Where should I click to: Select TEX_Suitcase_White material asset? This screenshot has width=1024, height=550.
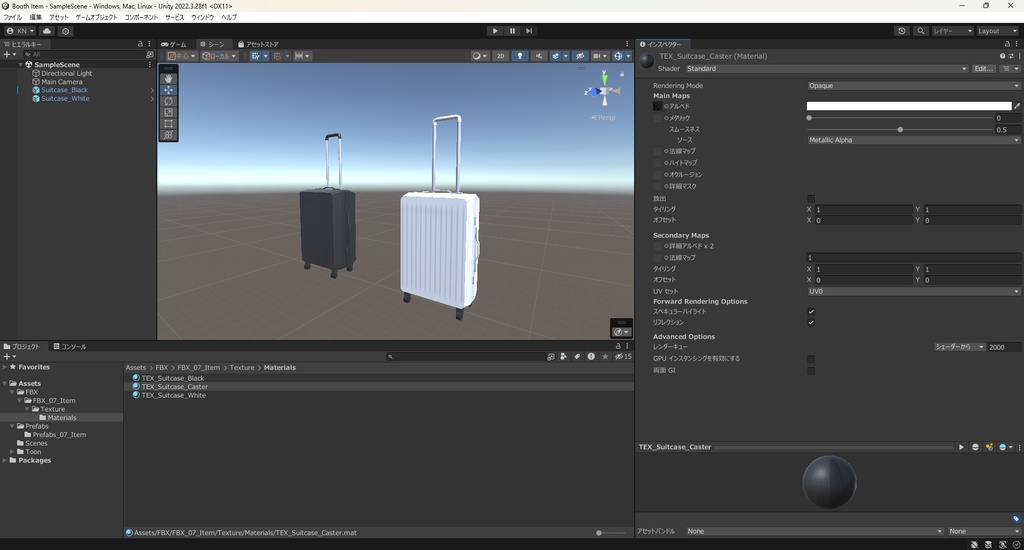(173, 395)
